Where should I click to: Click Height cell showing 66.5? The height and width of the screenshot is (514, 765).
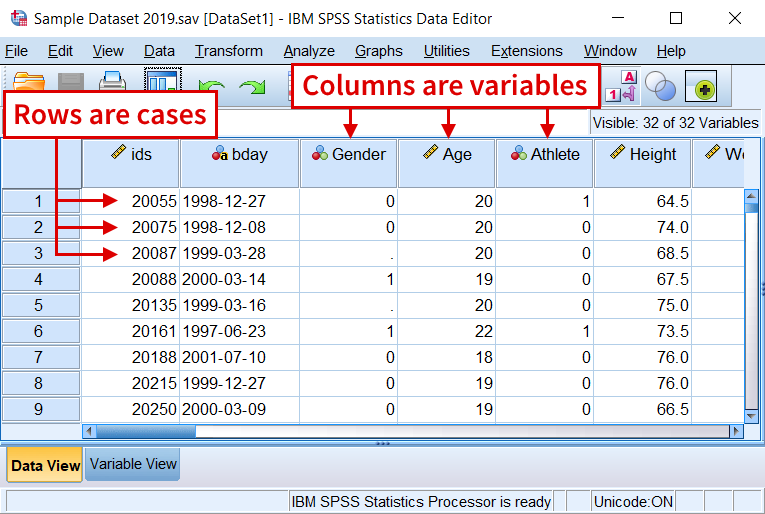(643, 409)
